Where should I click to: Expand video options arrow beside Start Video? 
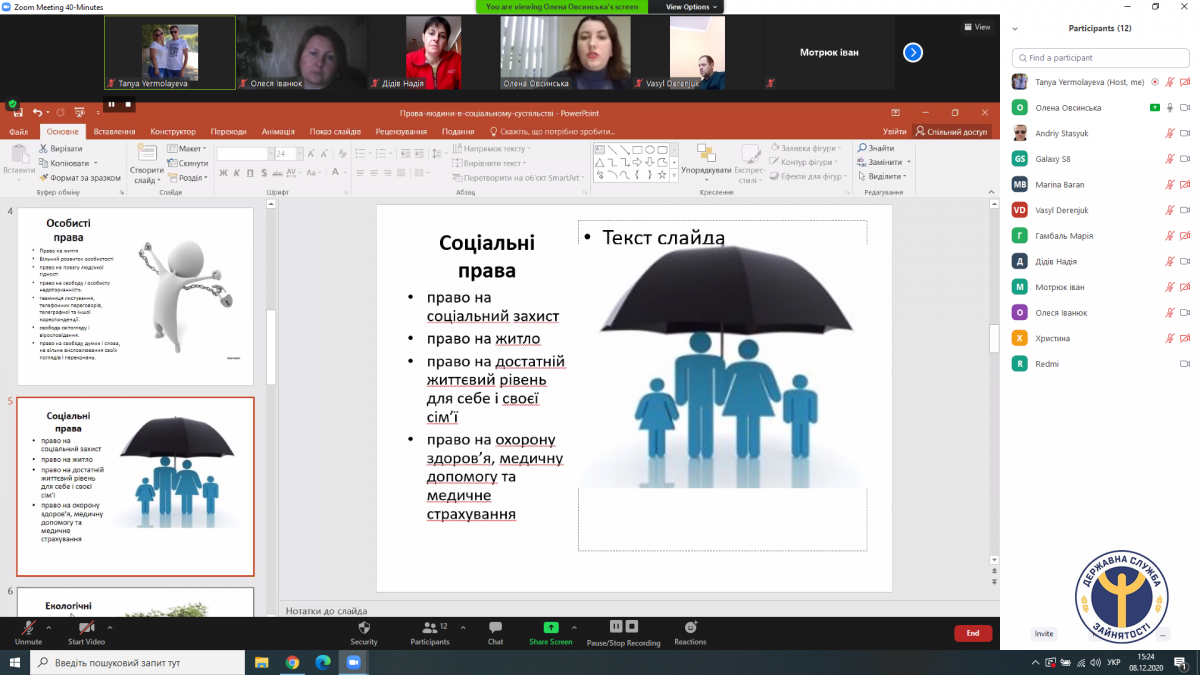pyautogui.click(x=110, y=627)
